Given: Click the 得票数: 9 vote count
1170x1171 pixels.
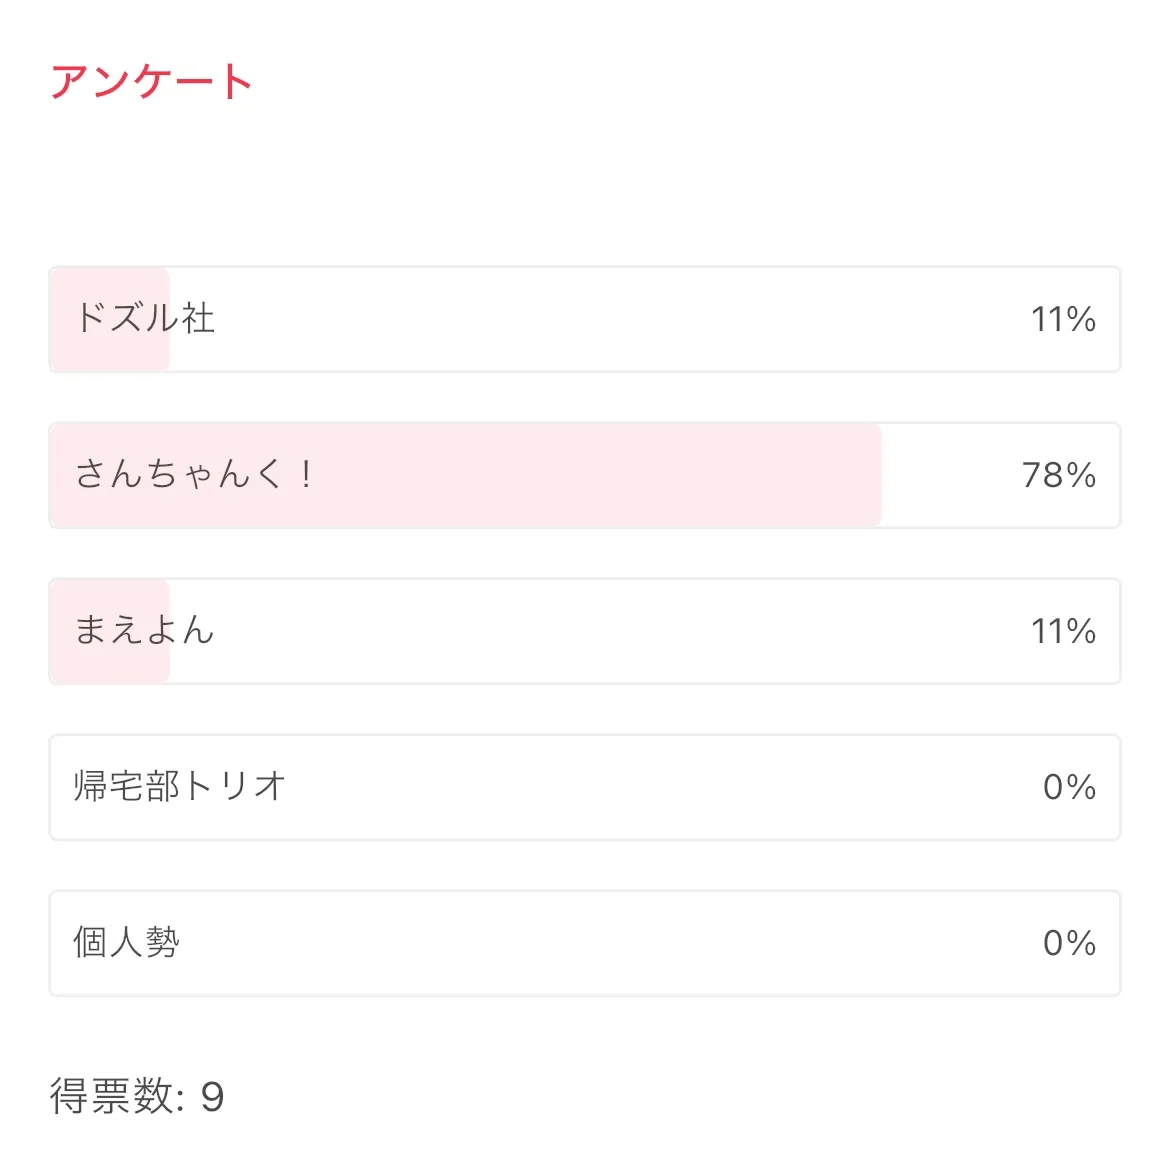Looking at the screenshot, I should [137, 1097].
